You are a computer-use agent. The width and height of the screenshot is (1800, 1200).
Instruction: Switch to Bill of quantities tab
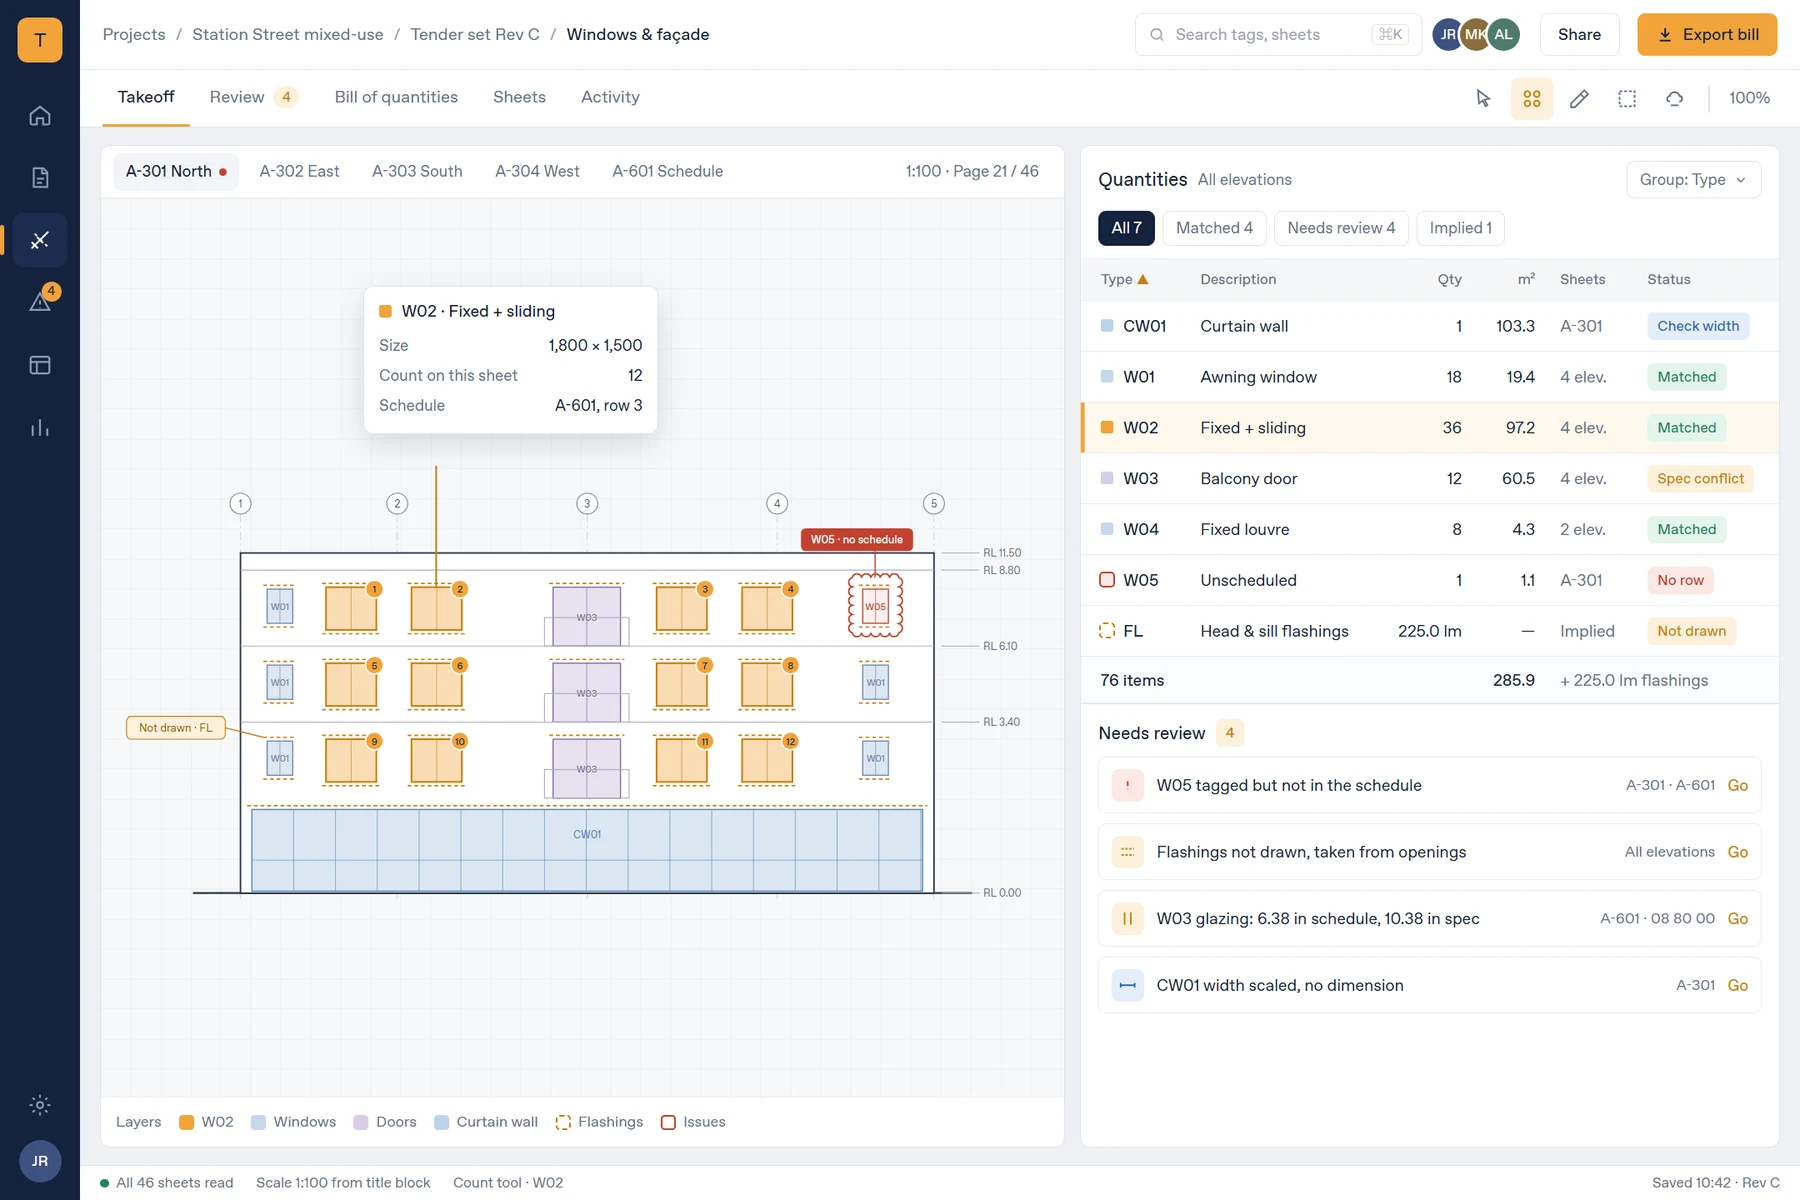(396, 97)
